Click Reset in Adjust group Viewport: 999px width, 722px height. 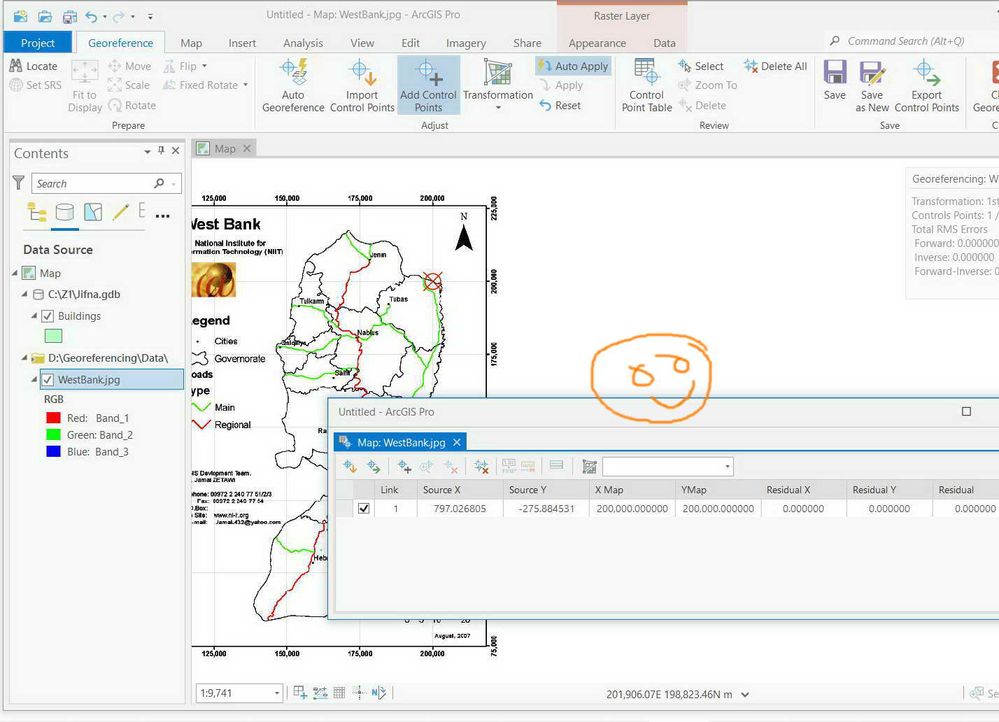click(x=560, y=105)
